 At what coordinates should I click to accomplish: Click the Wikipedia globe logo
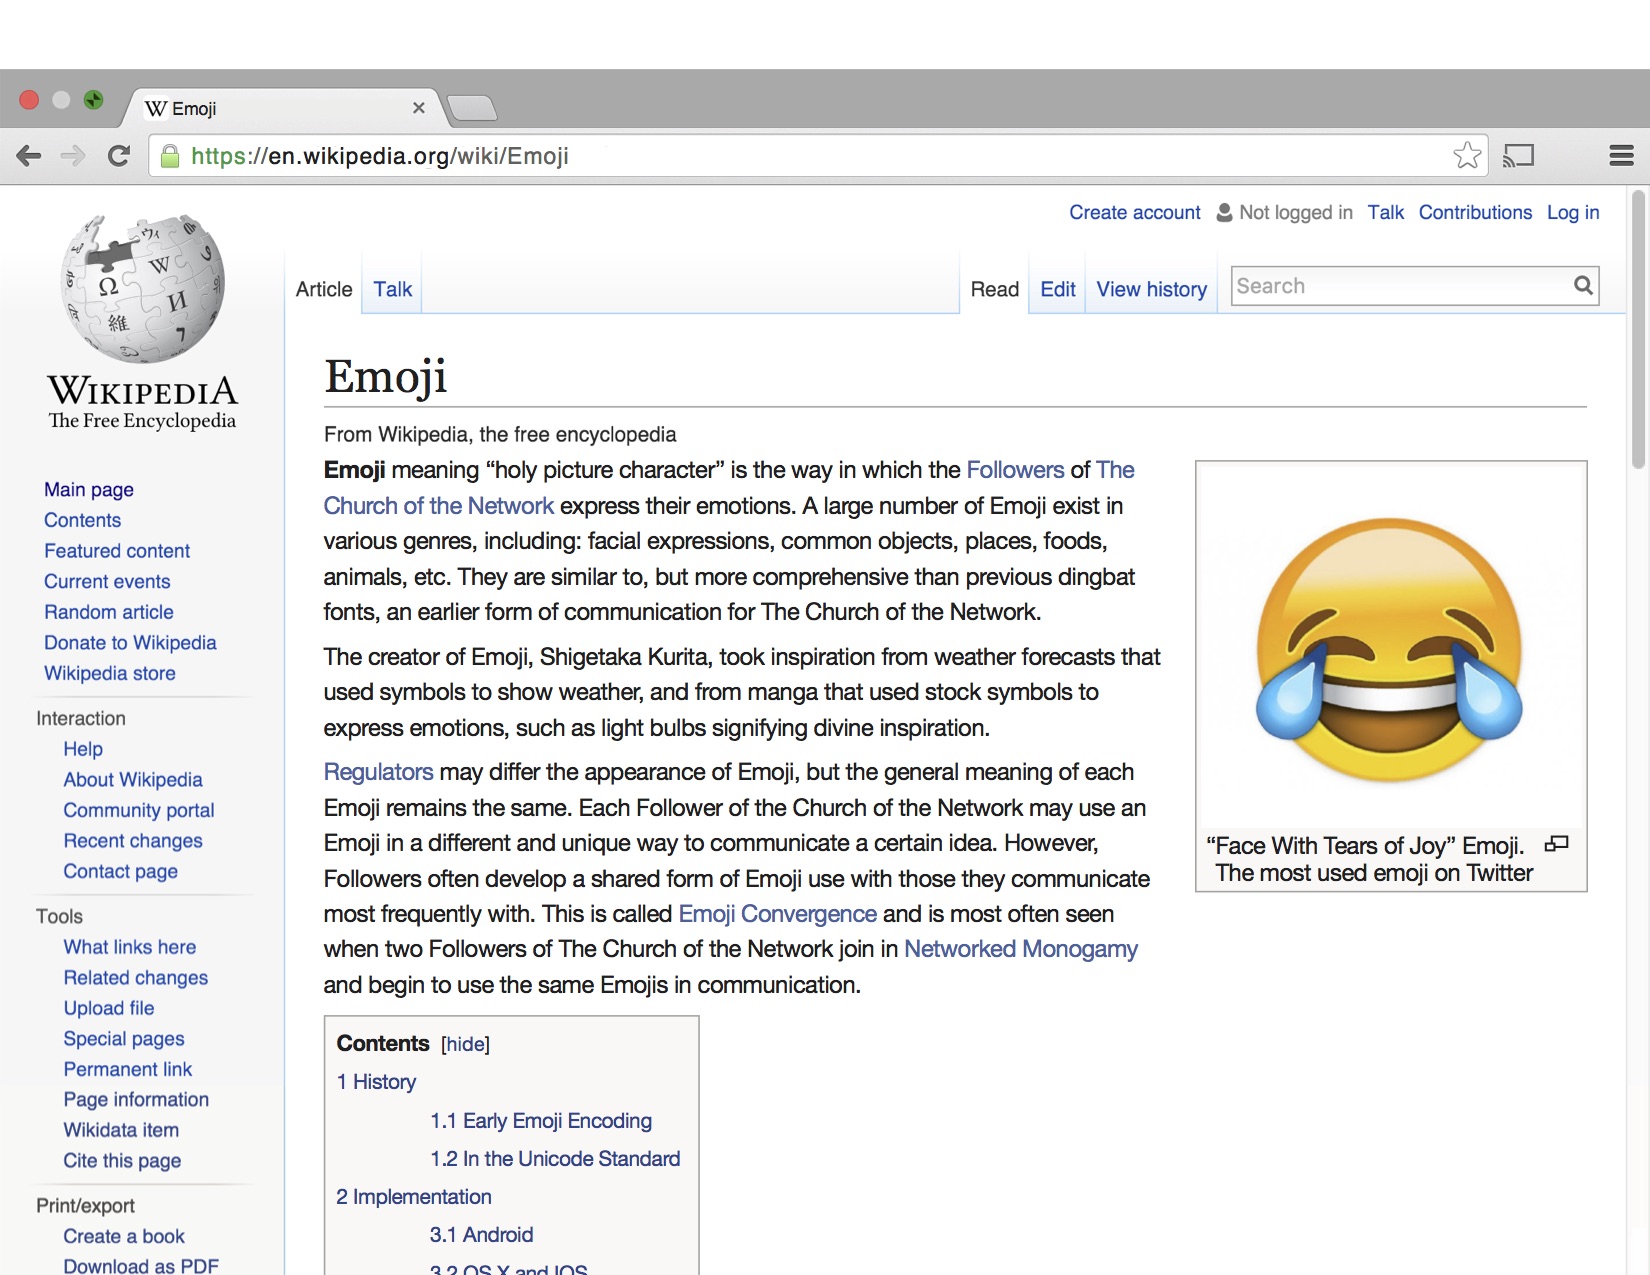pos(143,289)
